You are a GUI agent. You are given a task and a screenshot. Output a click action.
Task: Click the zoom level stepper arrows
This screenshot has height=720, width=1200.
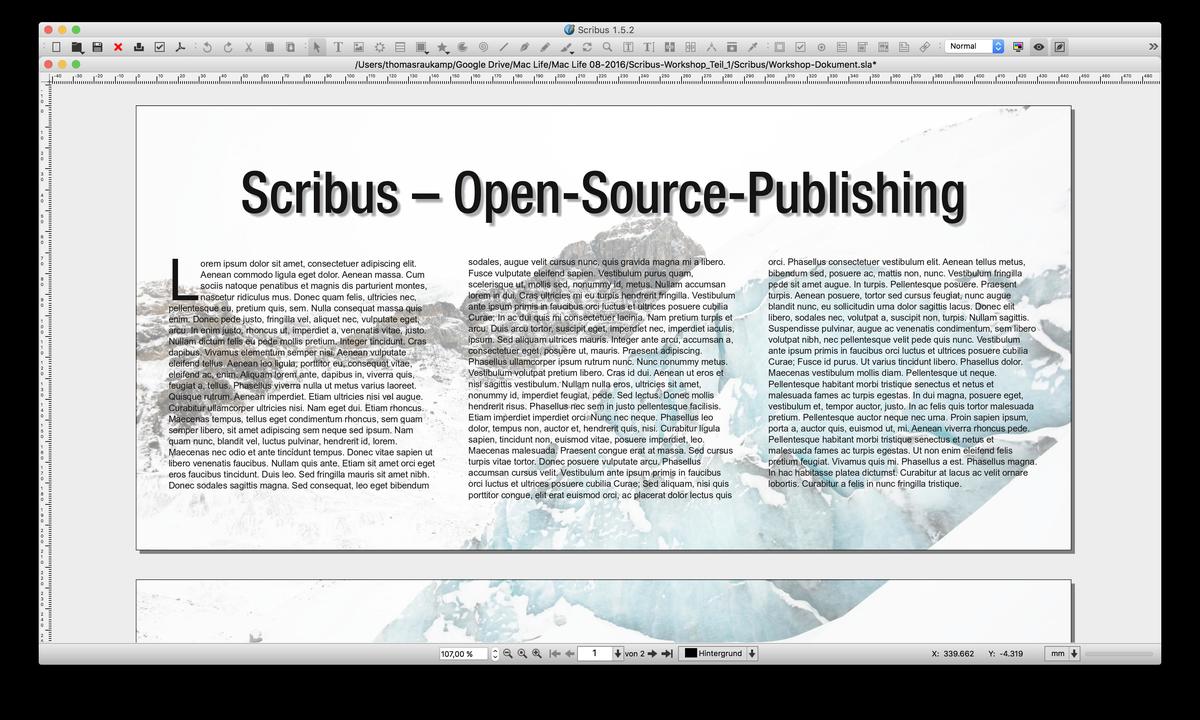tap(496, 653)
